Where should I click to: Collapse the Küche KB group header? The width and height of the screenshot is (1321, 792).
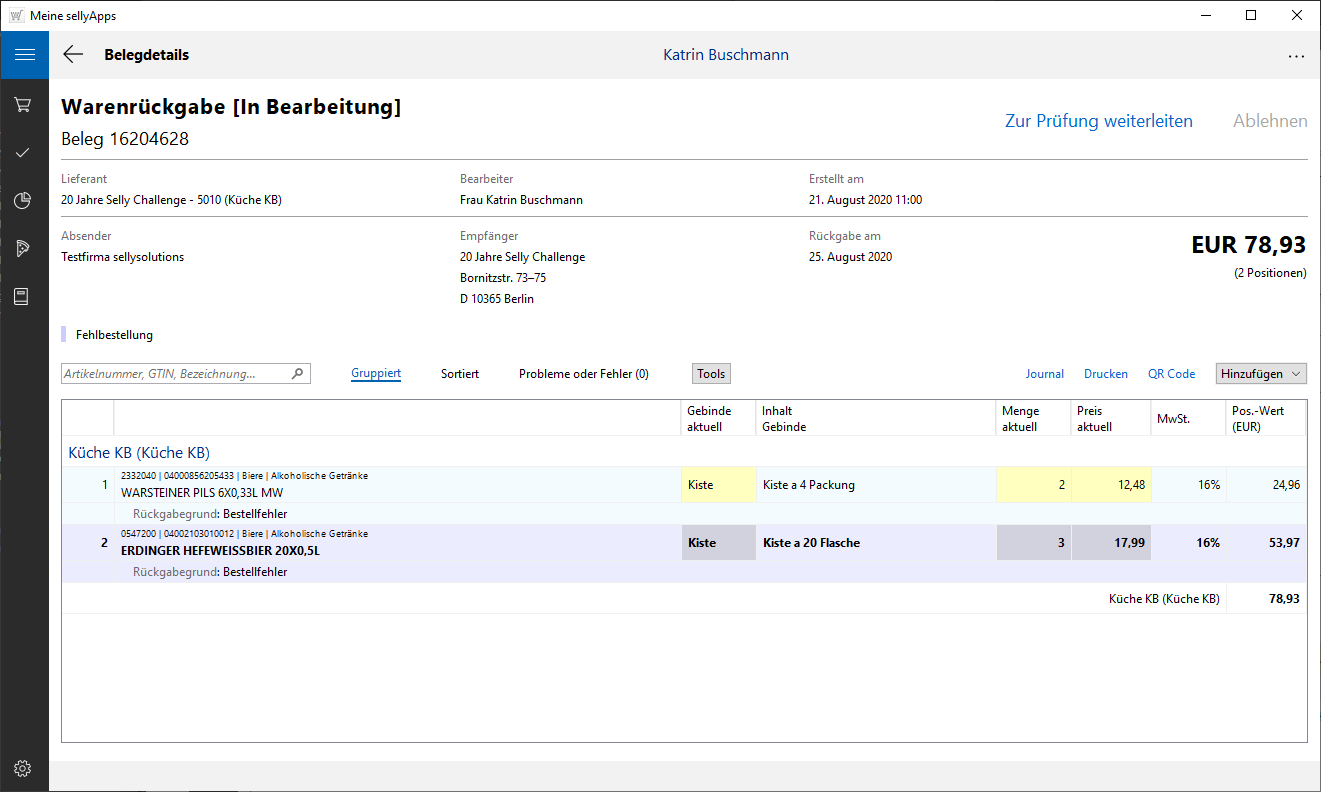pos(139,452)
